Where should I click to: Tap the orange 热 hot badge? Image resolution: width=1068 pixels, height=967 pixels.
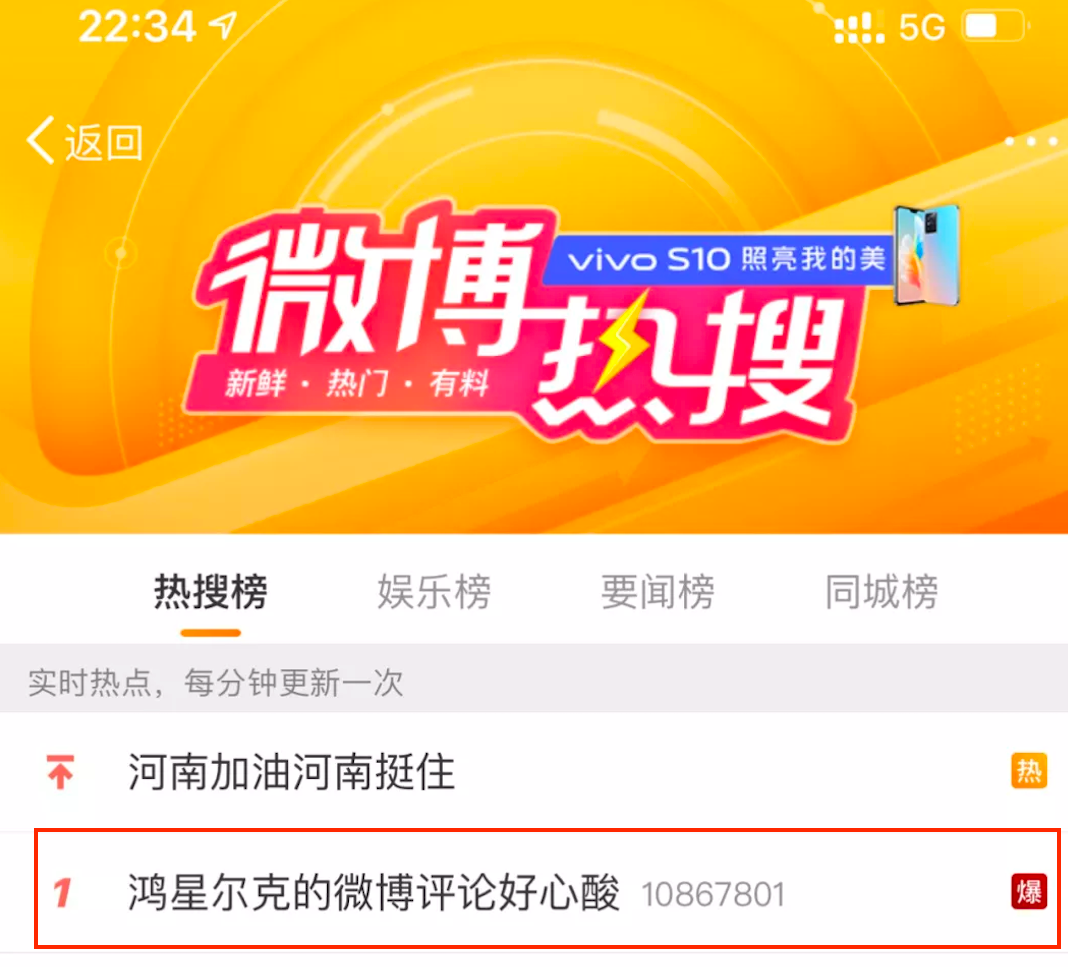[x=1028, y=771]
